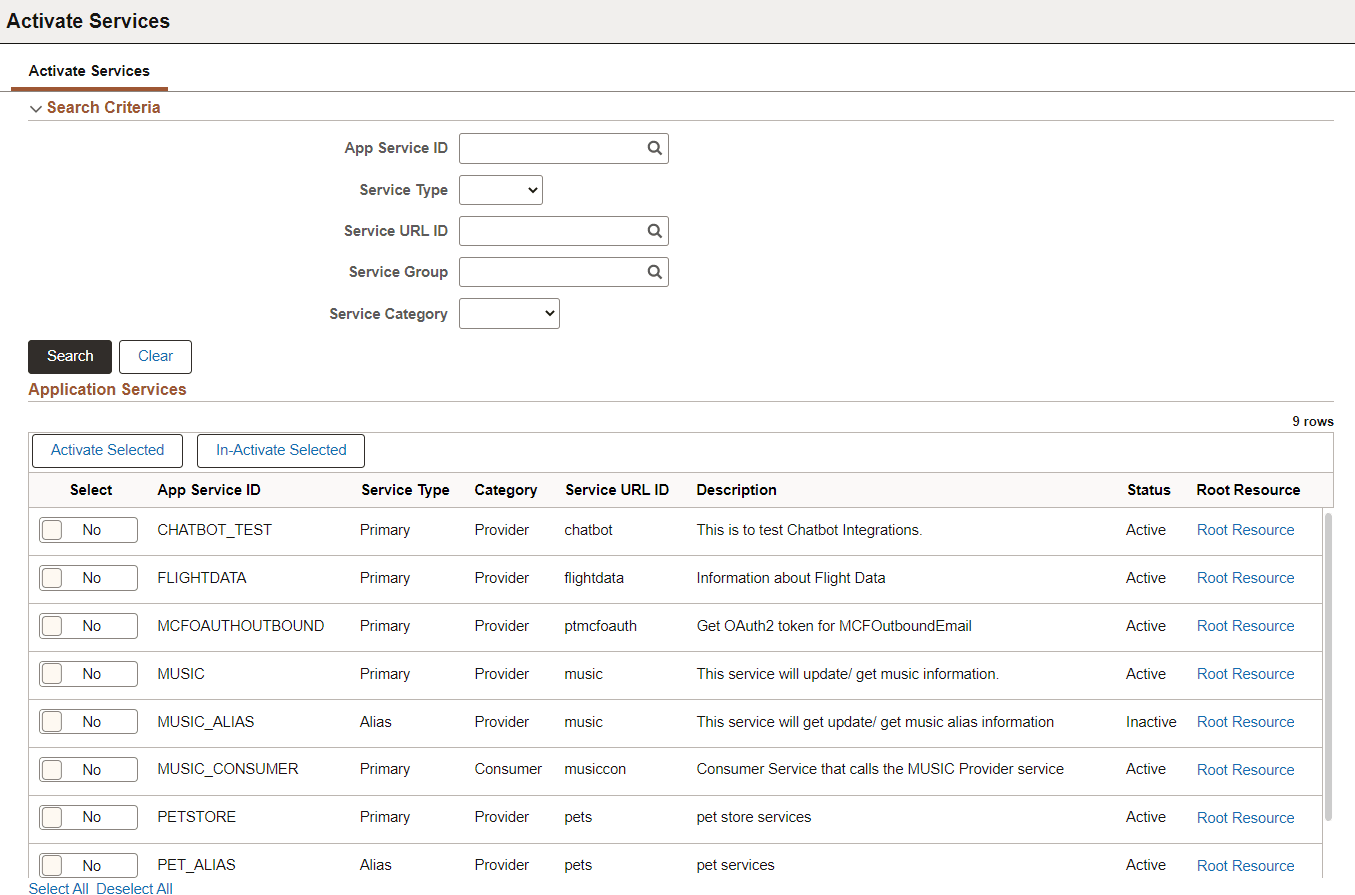Screen dimensions: 1355x895
Task: Open the Service Group lookup magnifier
Action: point(655,271)
